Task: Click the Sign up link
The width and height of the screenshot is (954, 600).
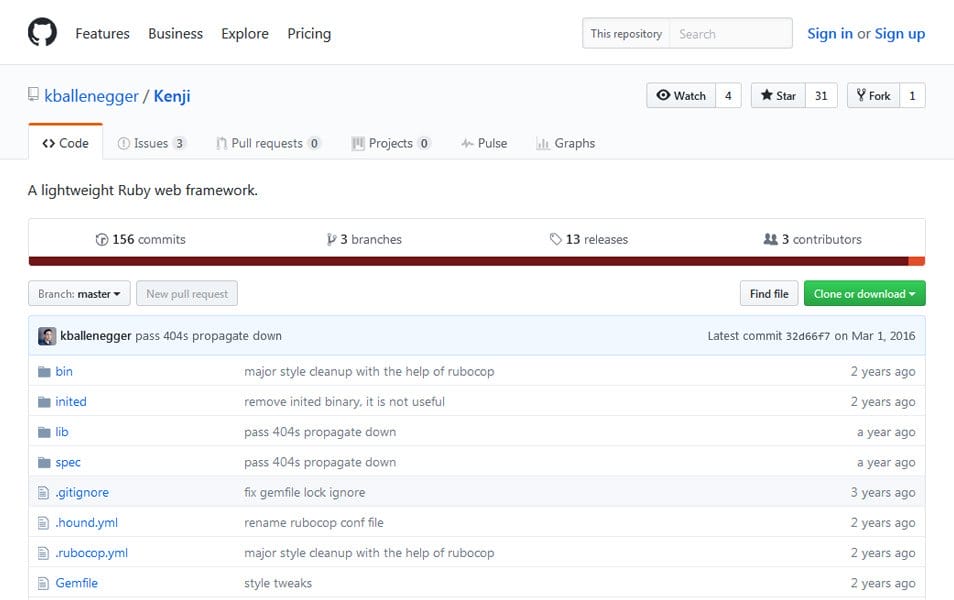Action: [899, 33]
